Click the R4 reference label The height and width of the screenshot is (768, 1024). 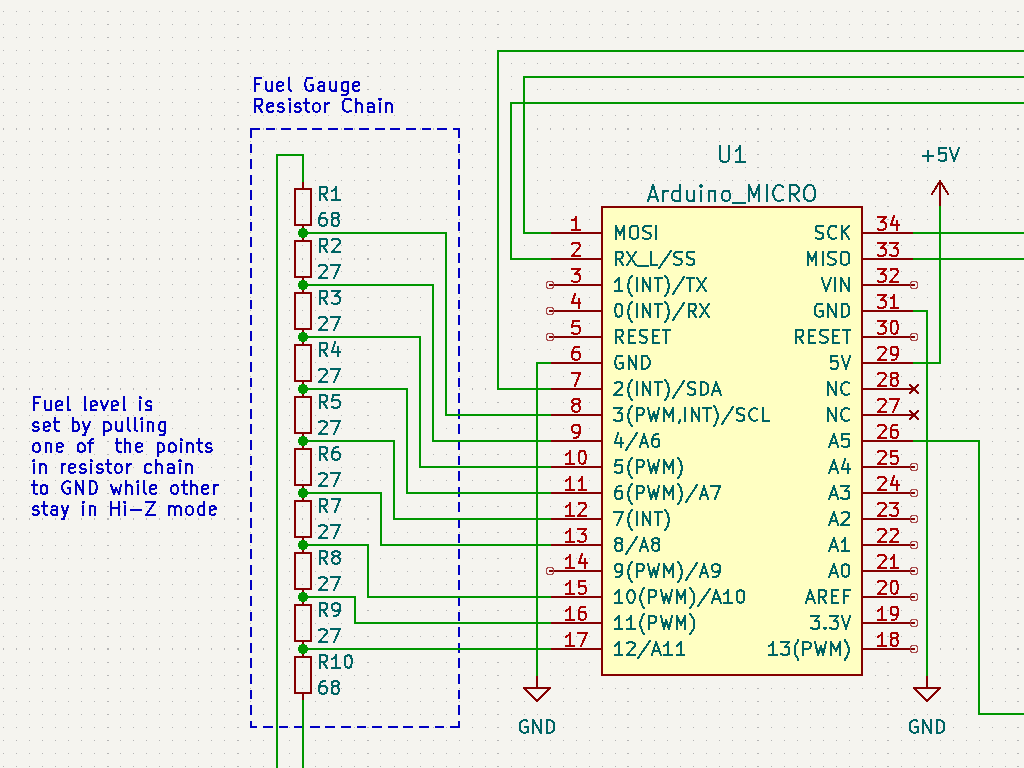click(329, 350)
